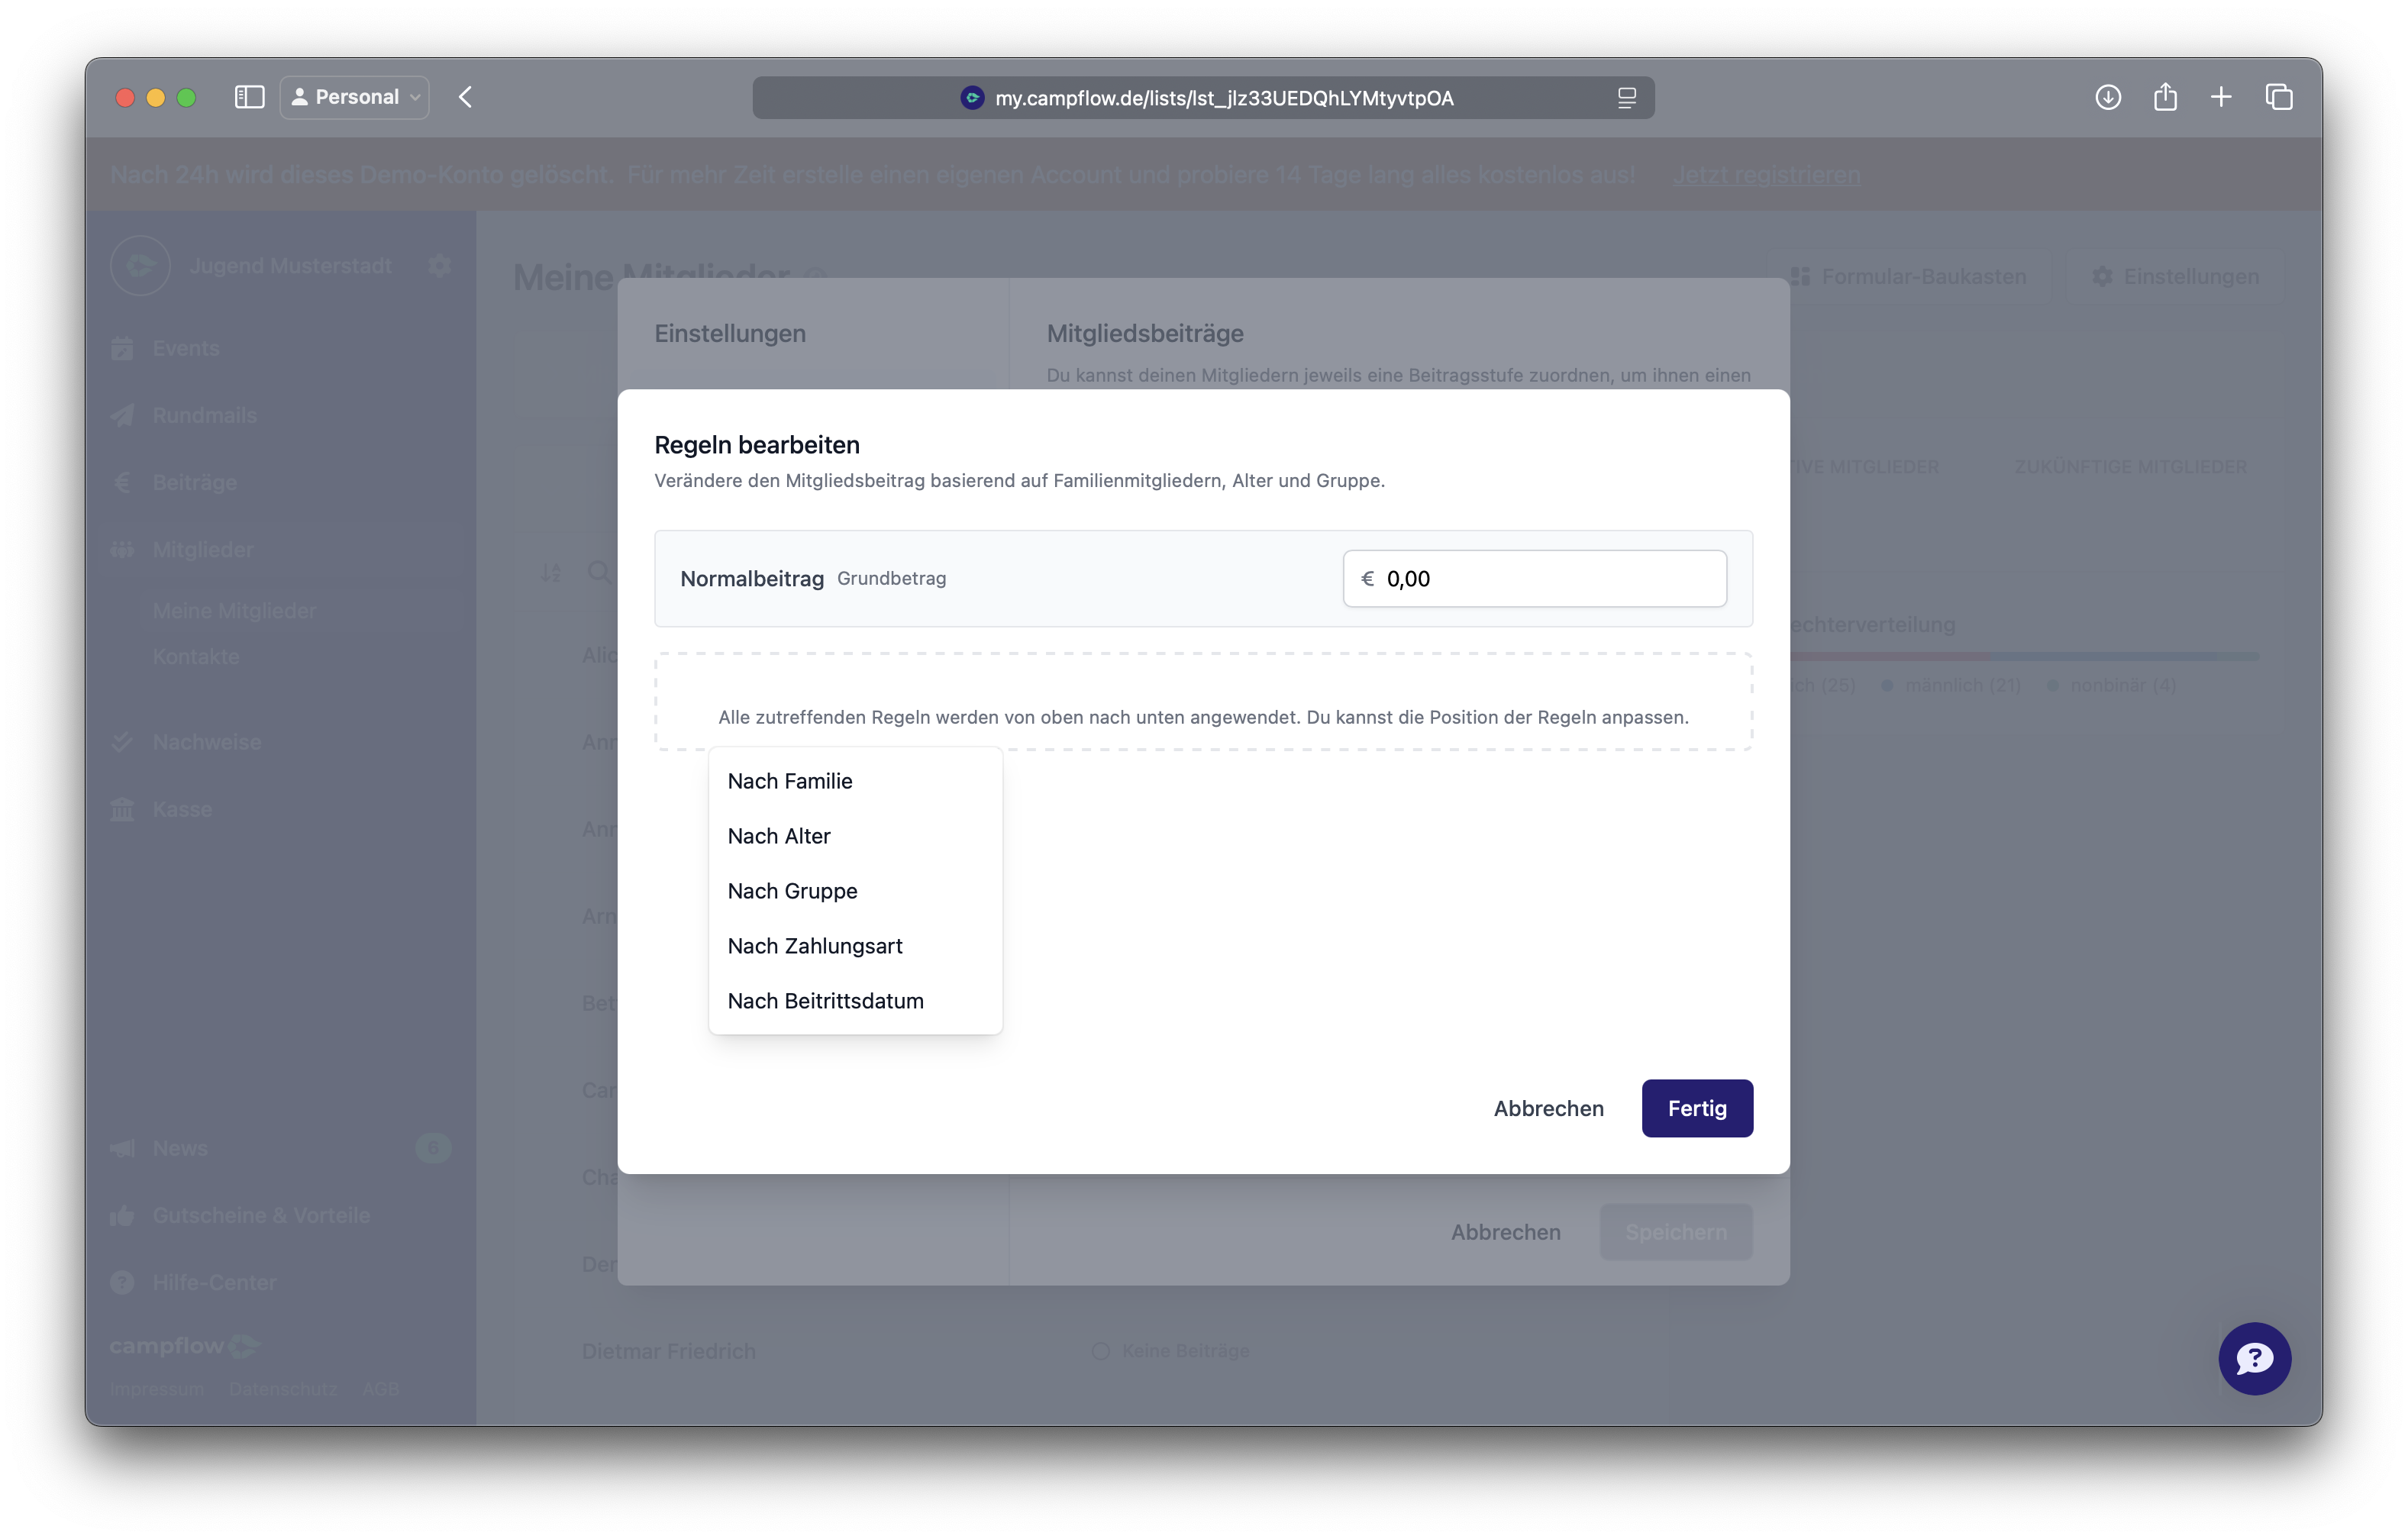
Task: Click the search icon in member list
Action: click(599, 572)
